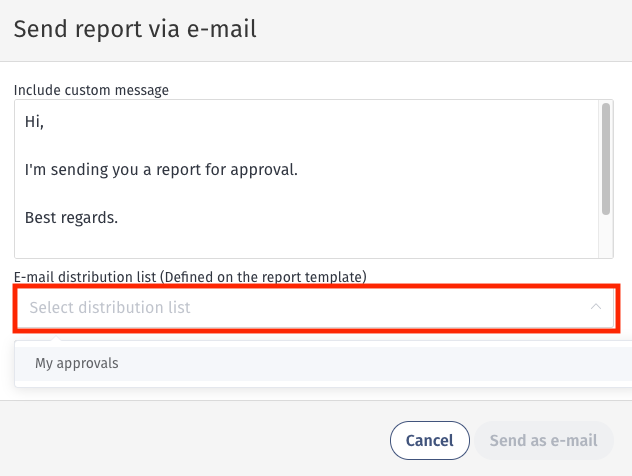Click the word sending in message body
Viewport: 632px width, 476px height.
[79, 170]
